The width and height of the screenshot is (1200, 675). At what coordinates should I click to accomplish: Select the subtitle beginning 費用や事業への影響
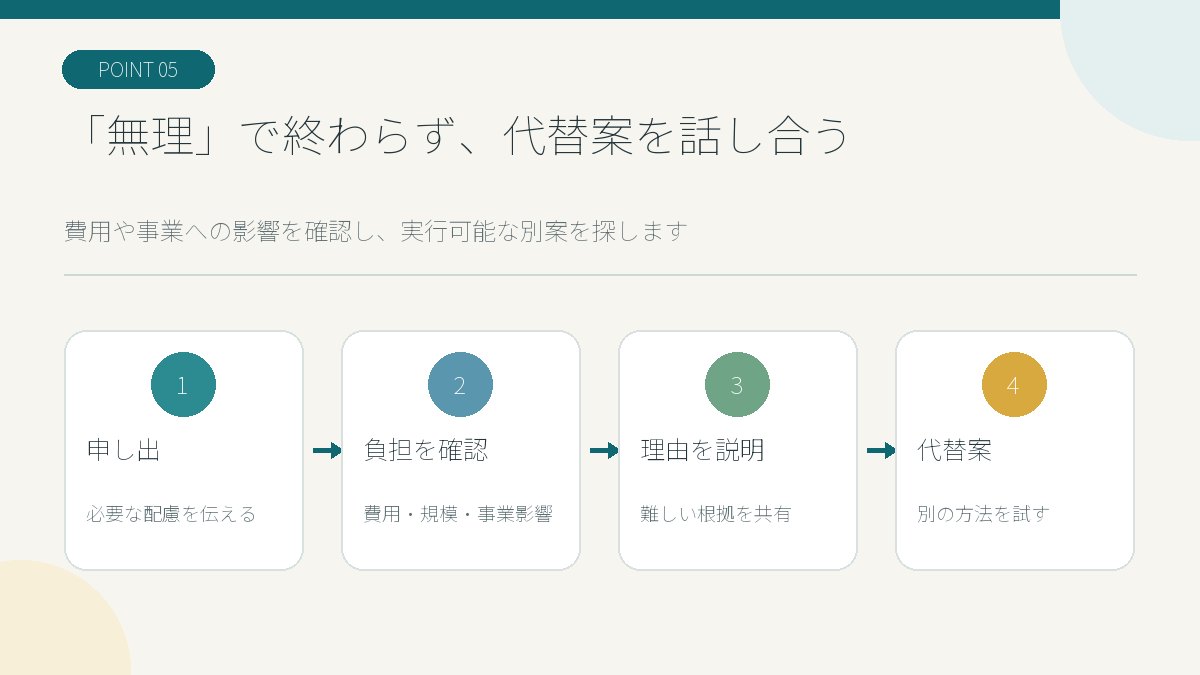(x=376, y=231)
